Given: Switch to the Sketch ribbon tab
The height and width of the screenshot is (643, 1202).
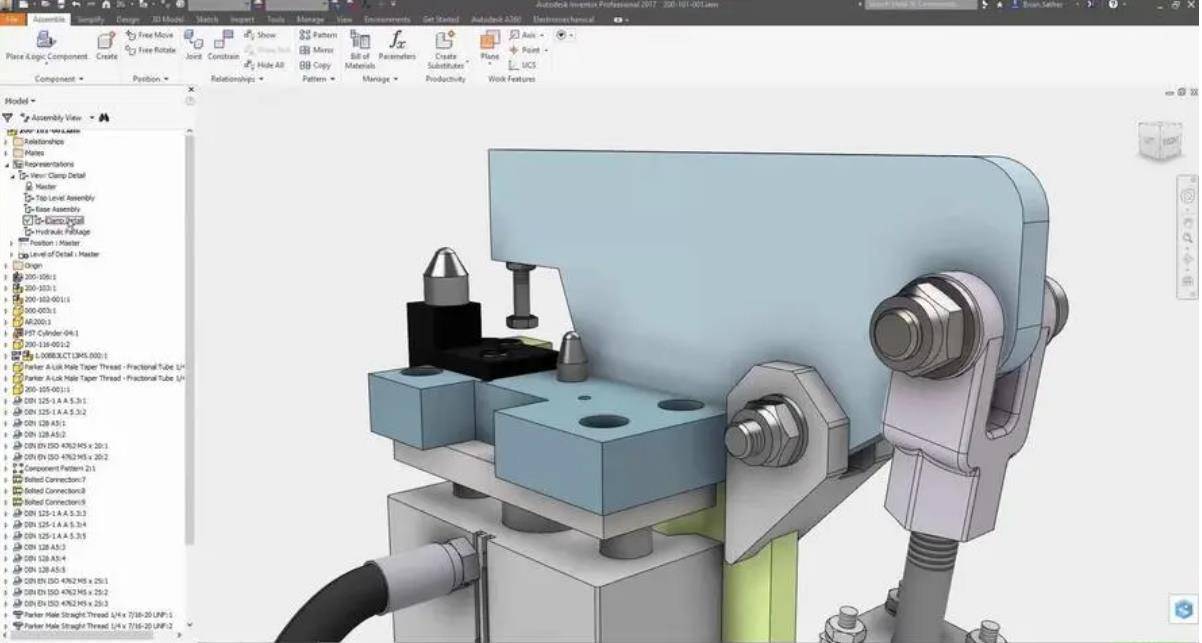Looking at the screenshot, I should coord(206,17).
